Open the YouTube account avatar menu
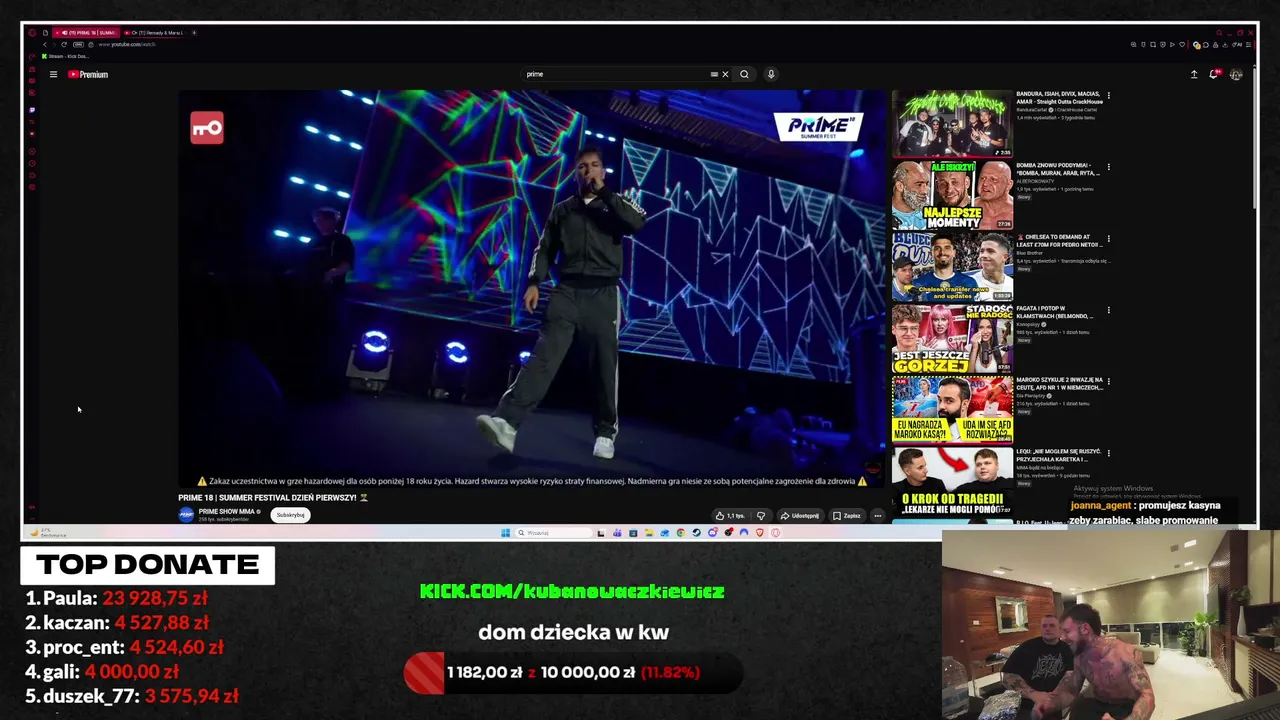The width and height of the screenshot is (1280, 720). (x=1236, y=74)
